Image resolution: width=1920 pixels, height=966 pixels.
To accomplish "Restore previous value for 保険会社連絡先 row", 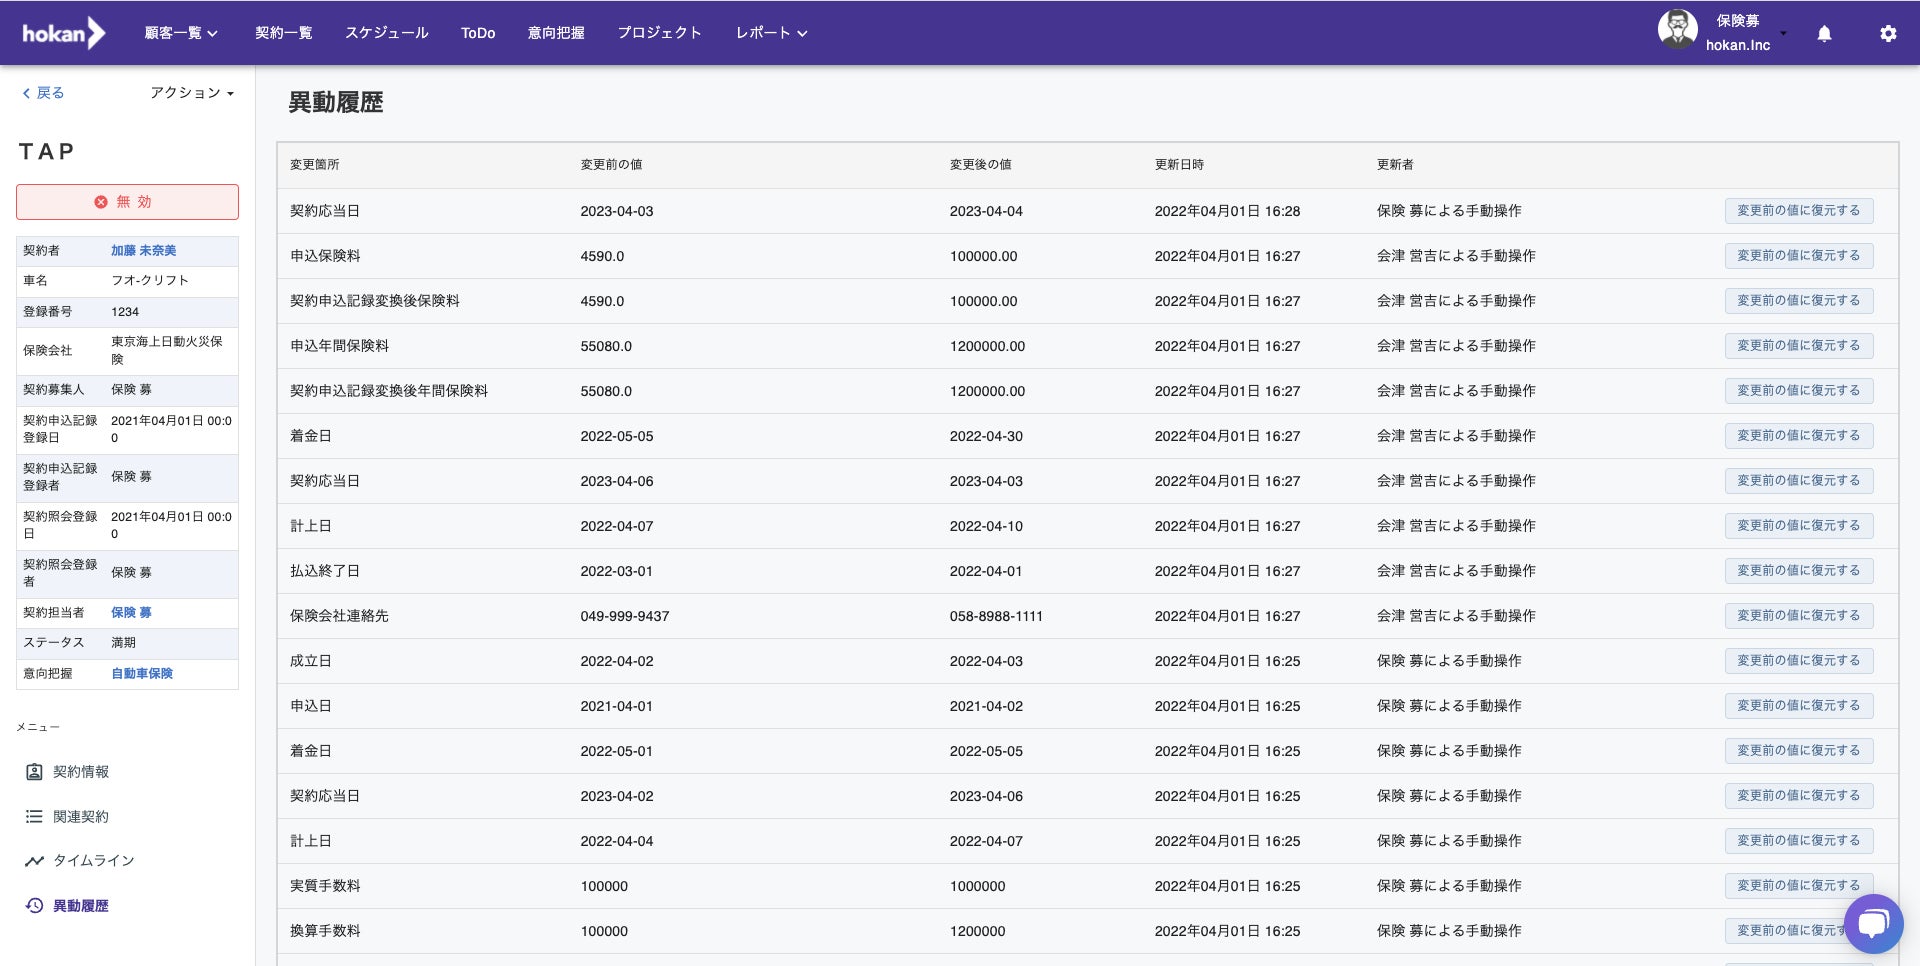I will [1798, 616].
